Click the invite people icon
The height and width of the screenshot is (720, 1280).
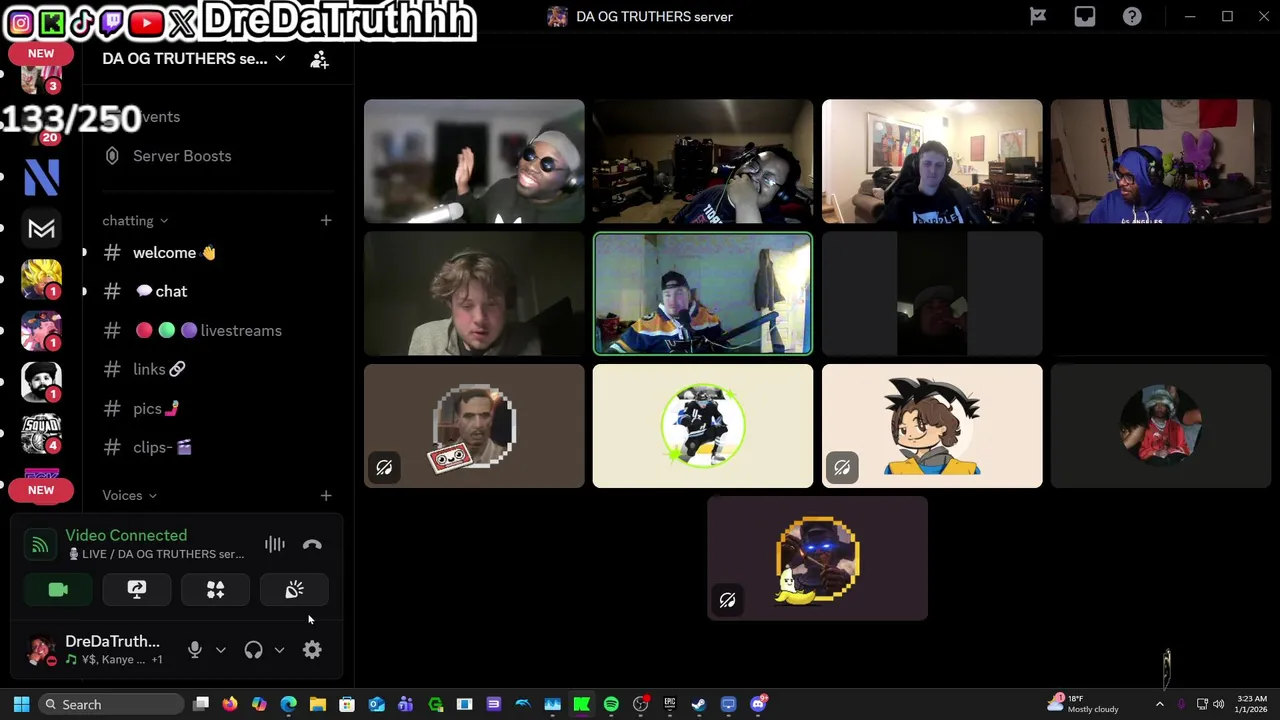319,60
